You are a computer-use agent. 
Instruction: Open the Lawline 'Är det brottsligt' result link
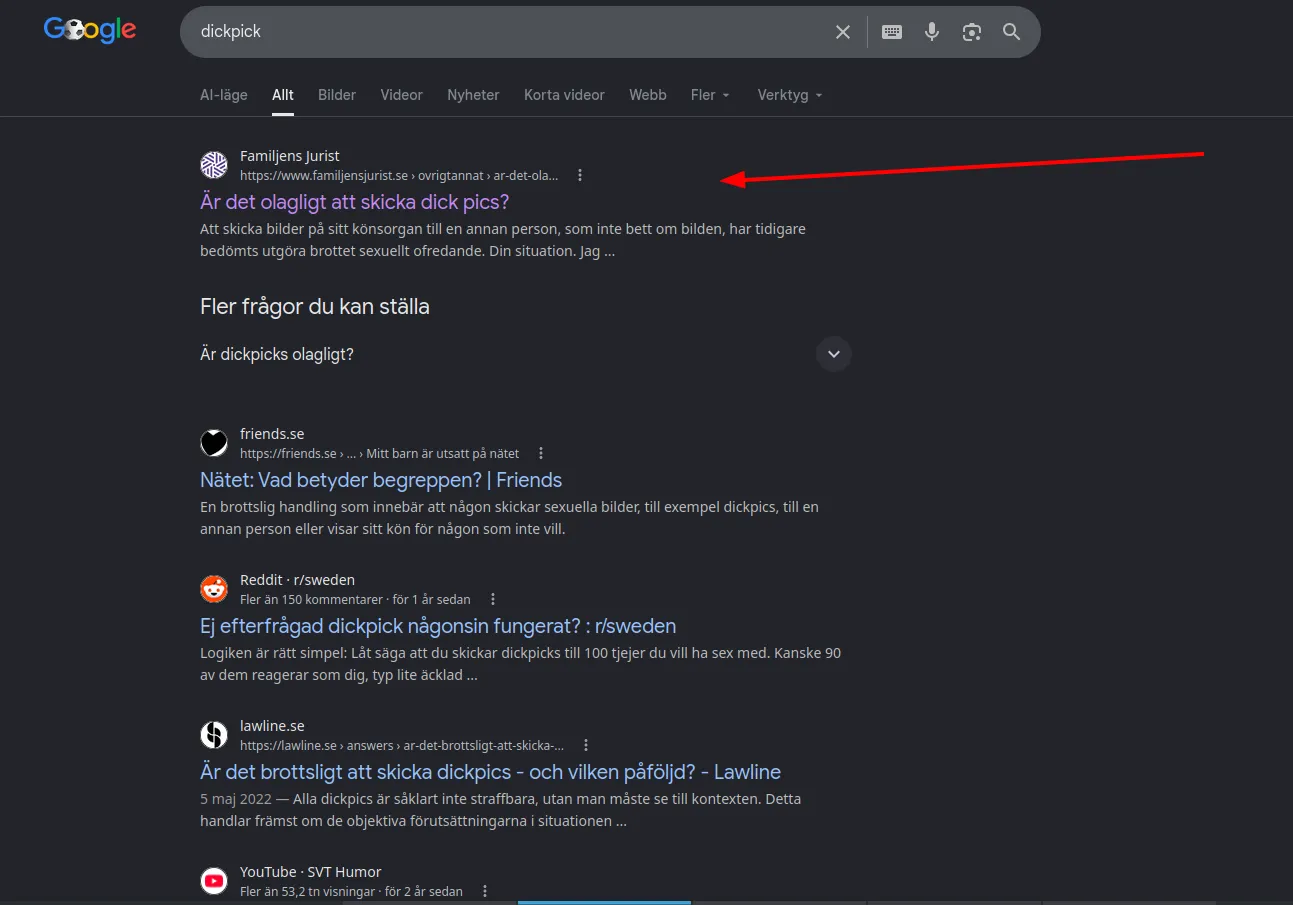(490, 772)
